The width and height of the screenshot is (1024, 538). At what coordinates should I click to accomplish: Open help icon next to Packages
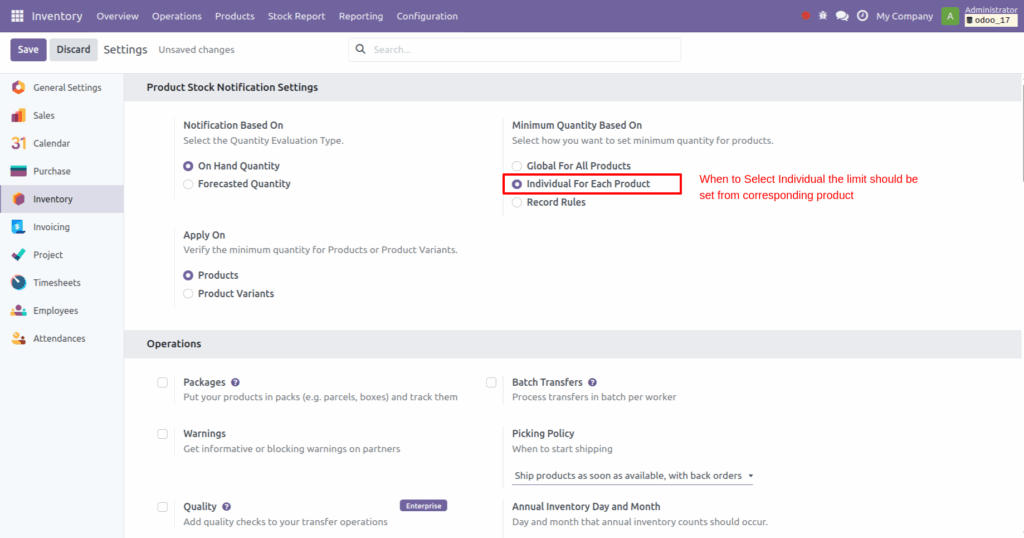(235, 383)
